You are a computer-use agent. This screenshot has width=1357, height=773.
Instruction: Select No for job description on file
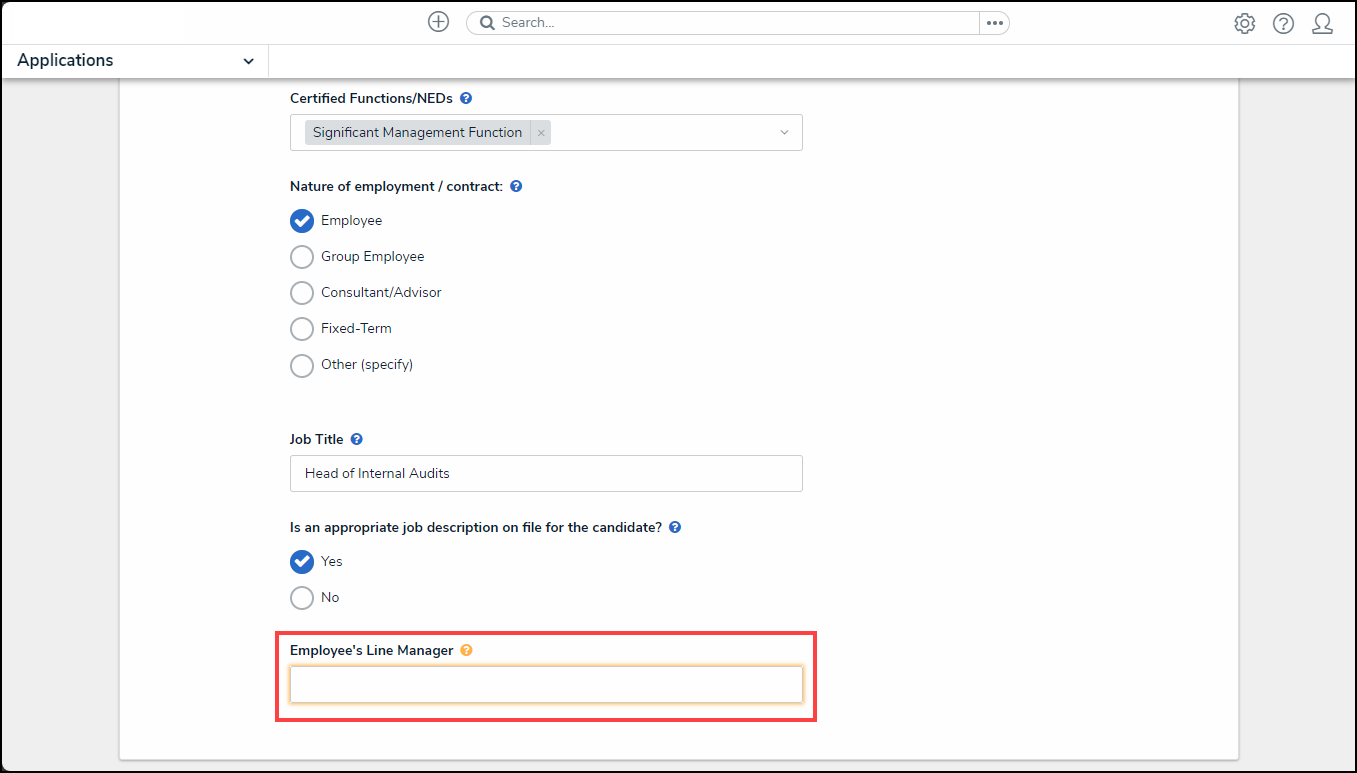pos(302,598)
